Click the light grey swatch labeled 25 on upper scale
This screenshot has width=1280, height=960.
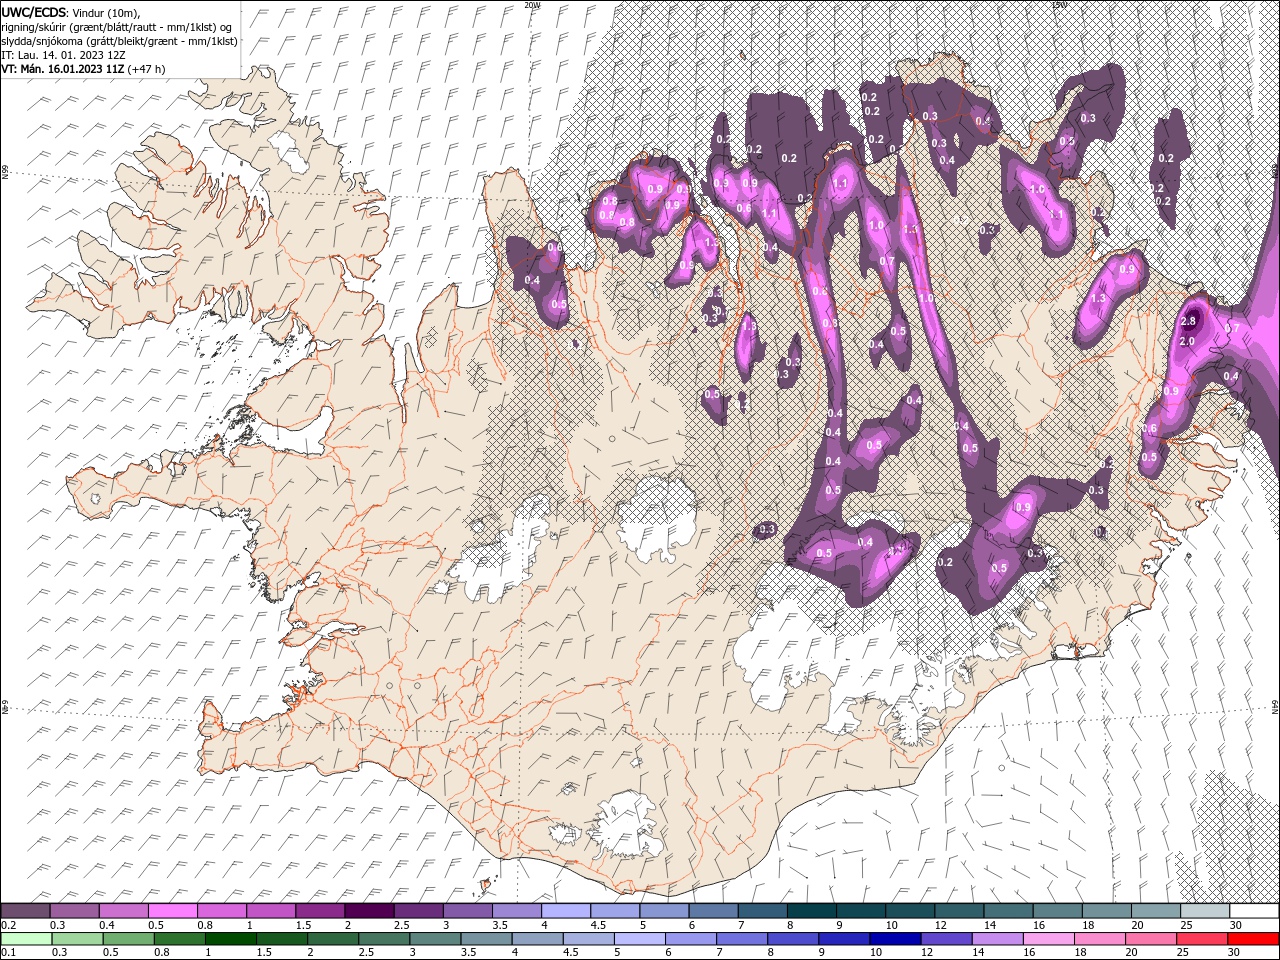1205,911
